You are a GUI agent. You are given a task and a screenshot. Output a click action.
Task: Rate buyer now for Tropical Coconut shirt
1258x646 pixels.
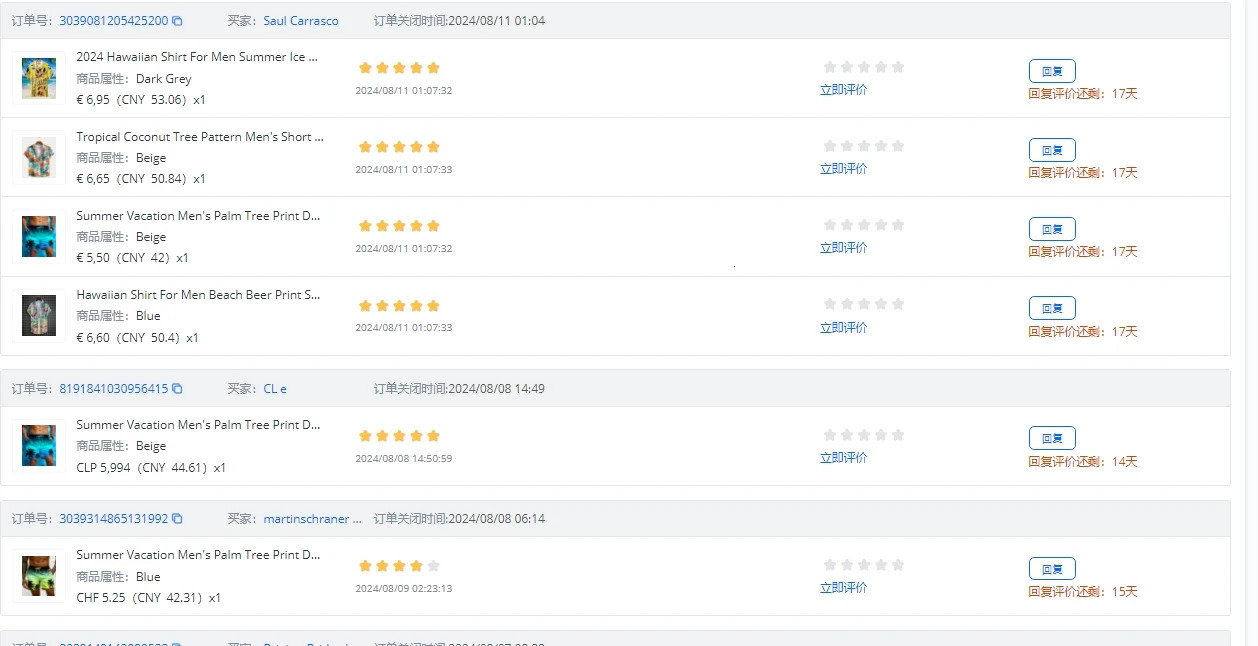click(843, 169)
